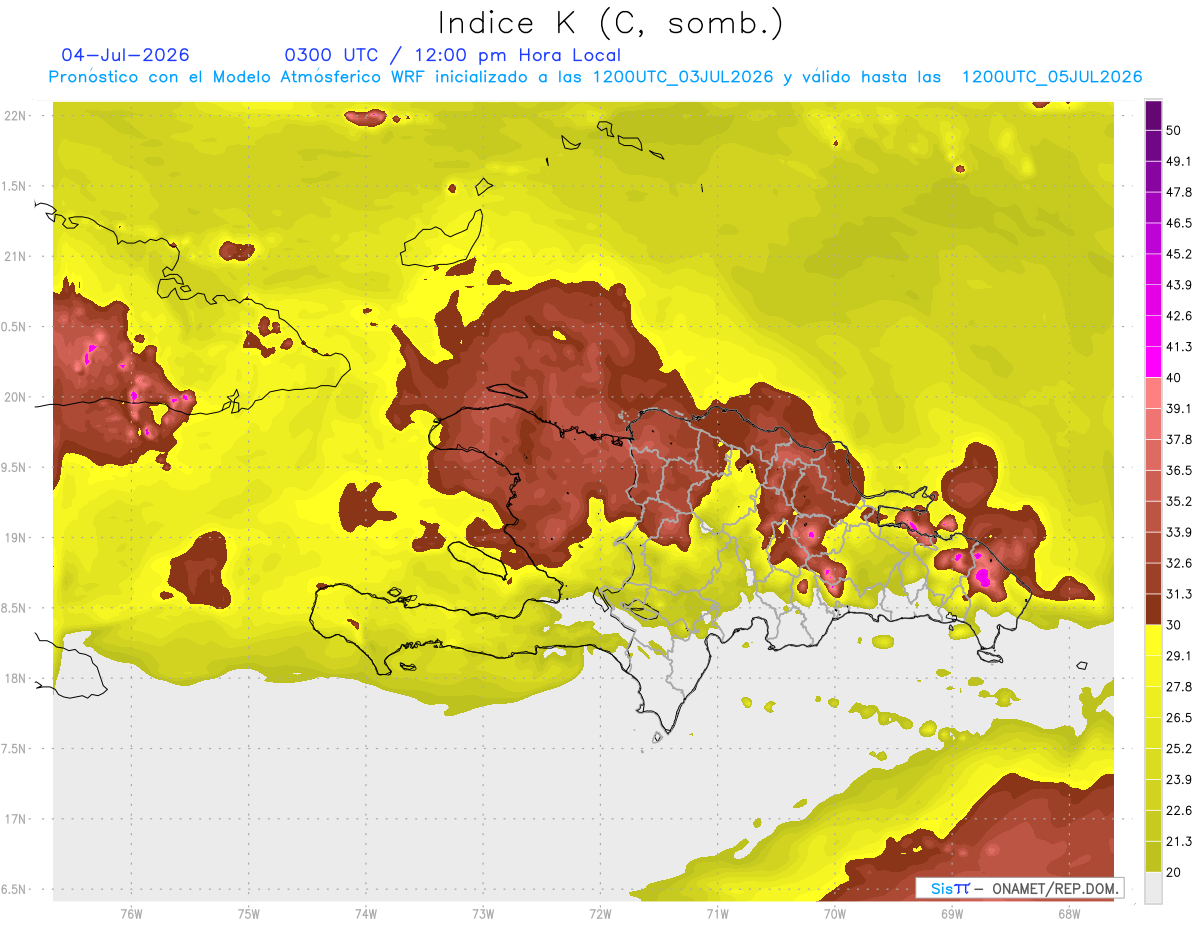Viewport: 1200px width, 927px height.
Task: Click the longitude label "69W"
Action: tap(952, 913)
